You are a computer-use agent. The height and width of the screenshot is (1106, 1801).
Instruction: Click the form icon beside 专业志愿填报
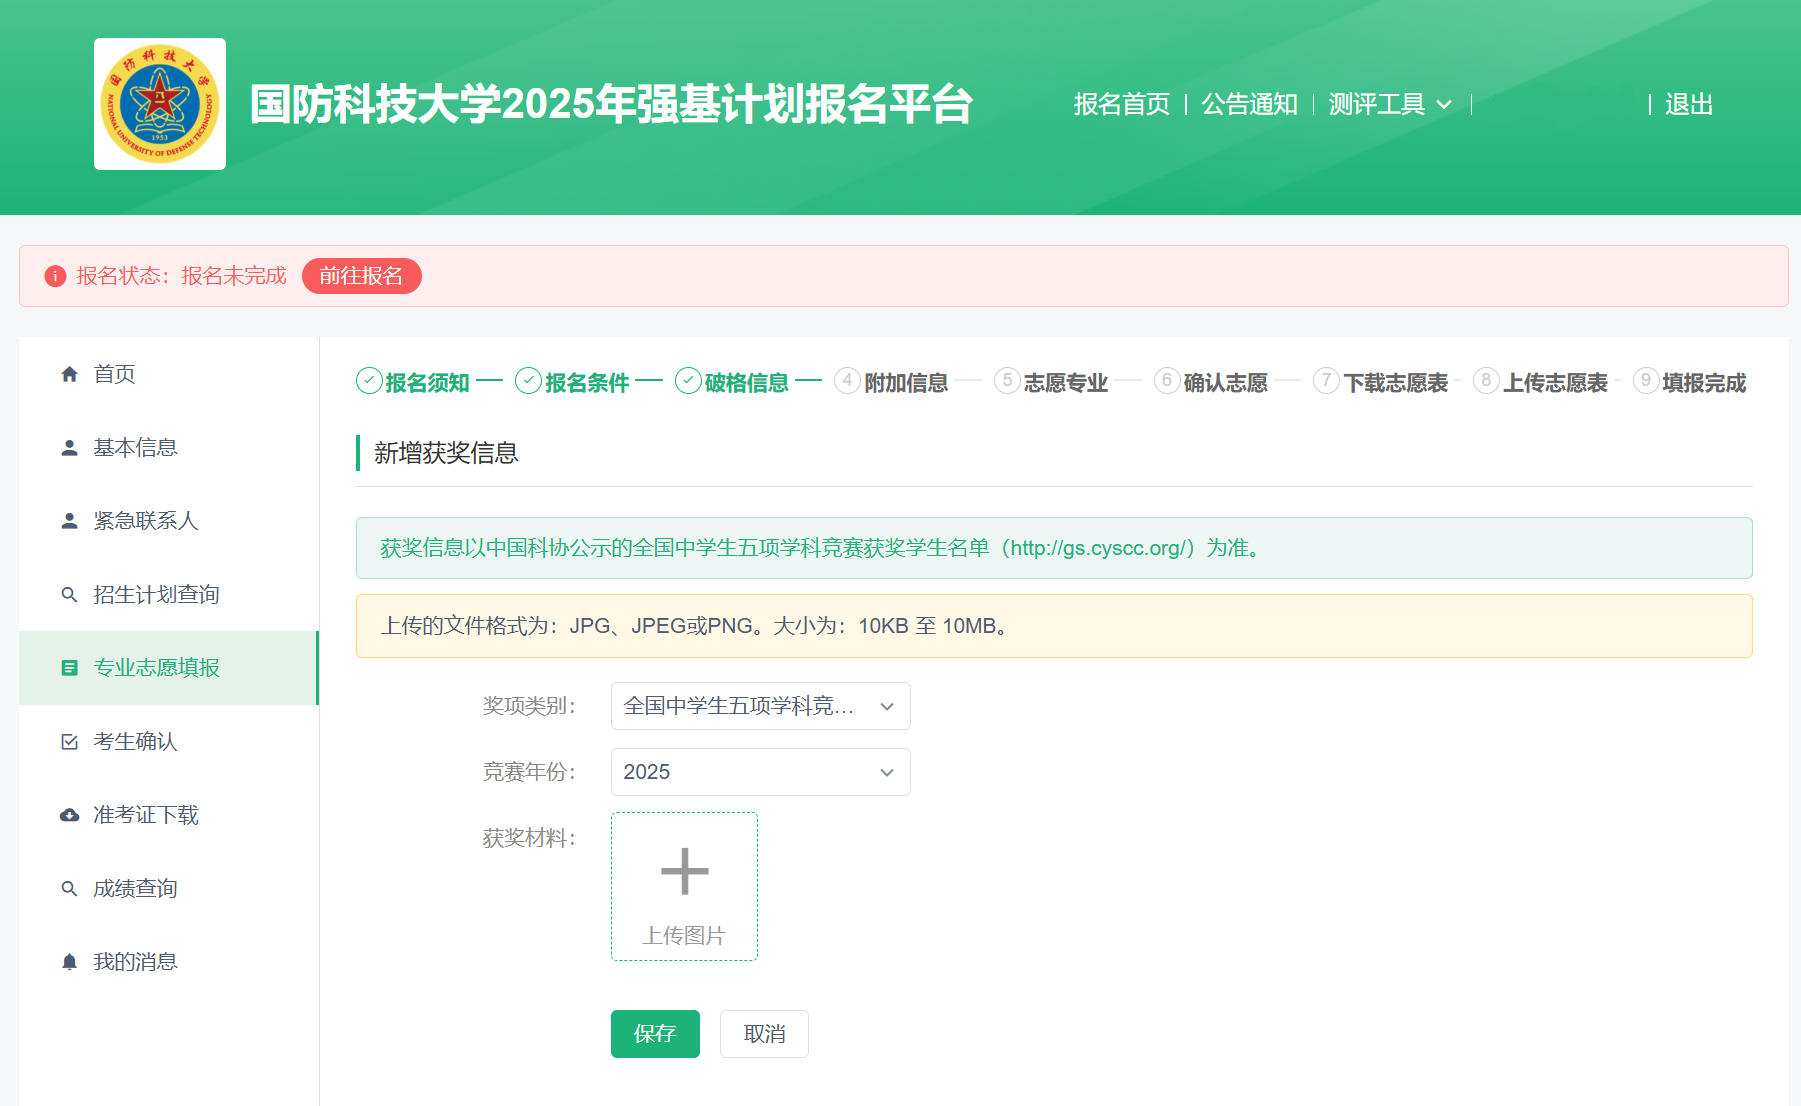click(x=69, y=668)
